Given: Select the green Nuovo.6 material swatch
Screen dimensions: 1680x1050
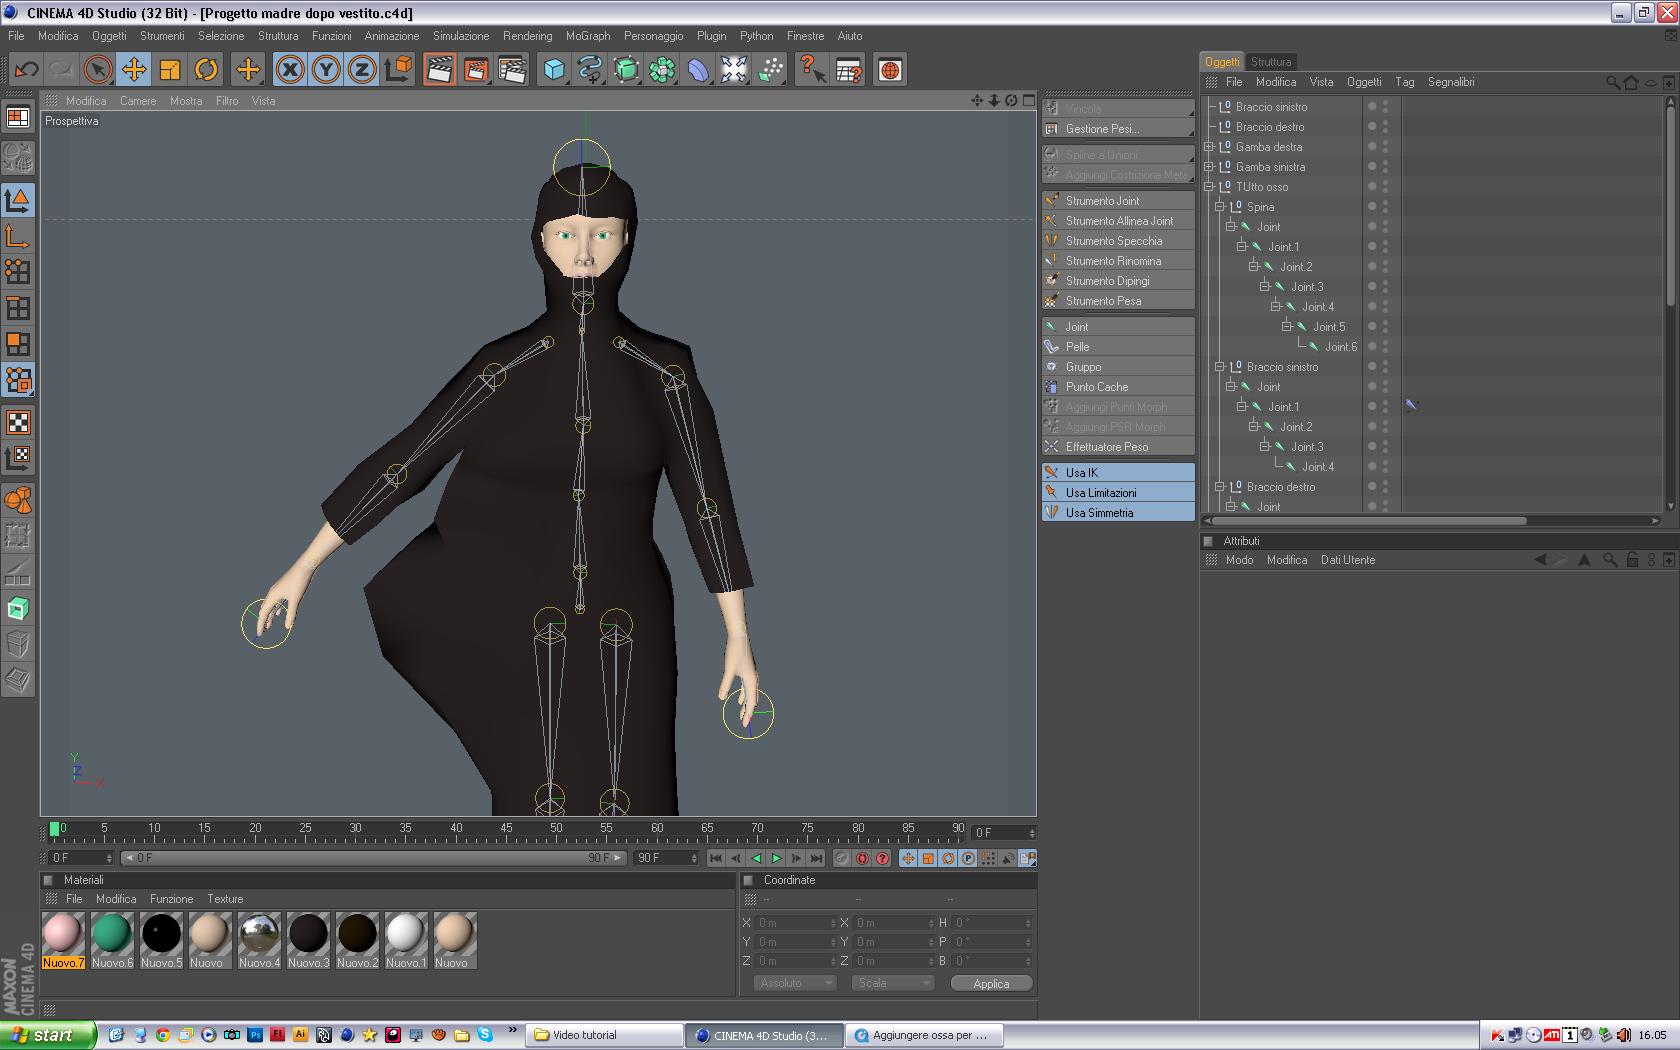Looking at the screenshot, I should tap(112, 934).
